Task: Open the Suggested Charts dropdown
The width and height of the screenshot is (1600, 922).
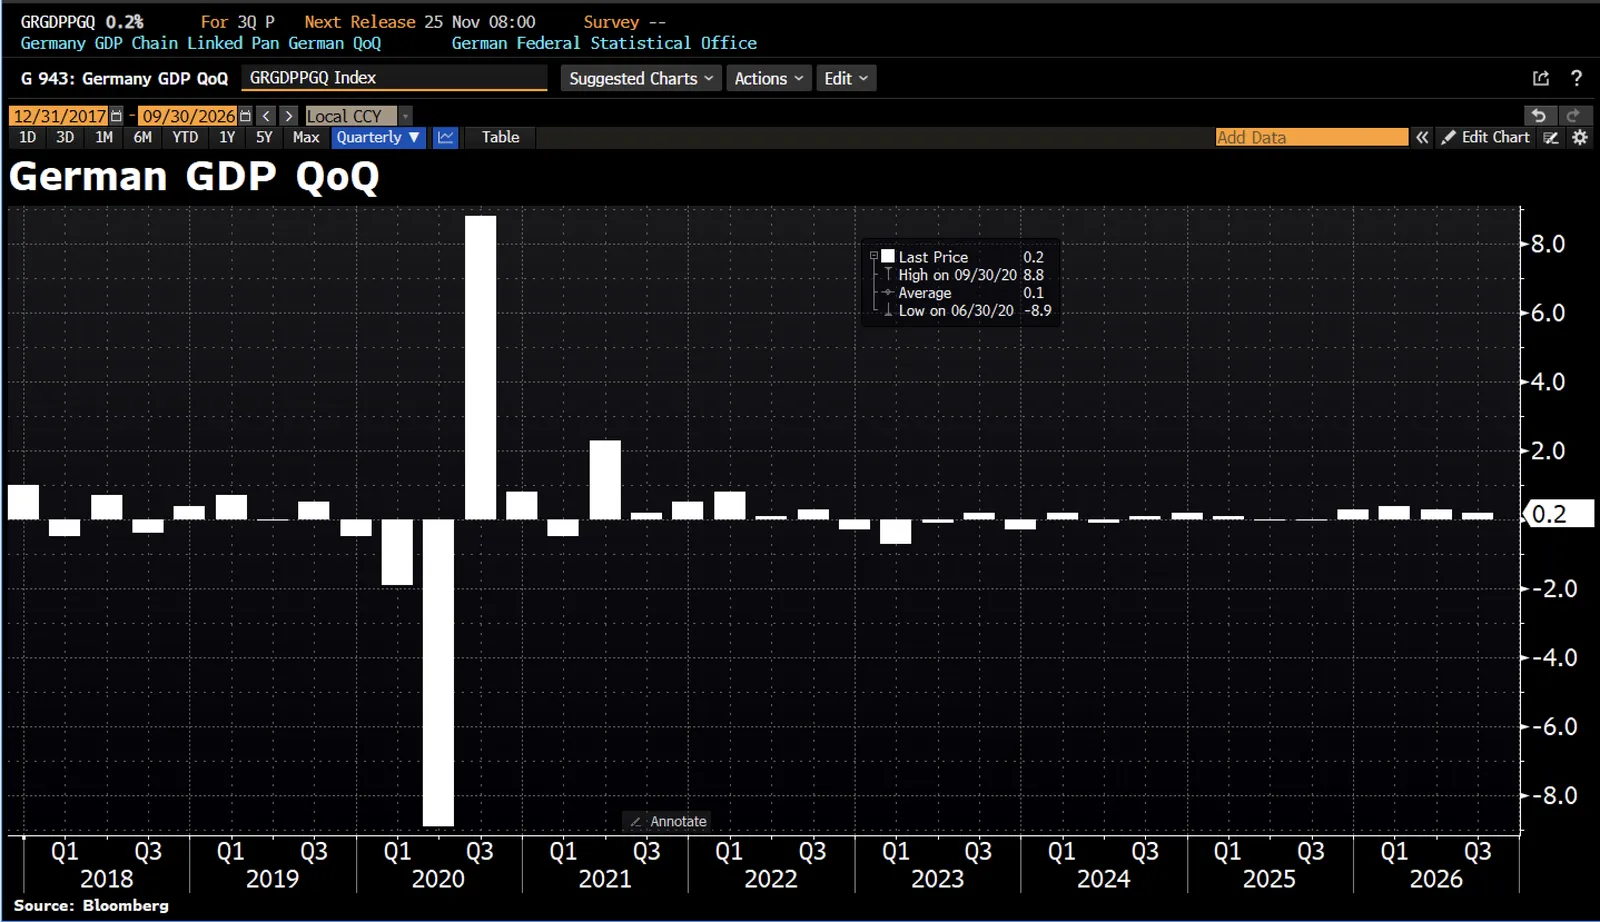Action: coord(641,78)
